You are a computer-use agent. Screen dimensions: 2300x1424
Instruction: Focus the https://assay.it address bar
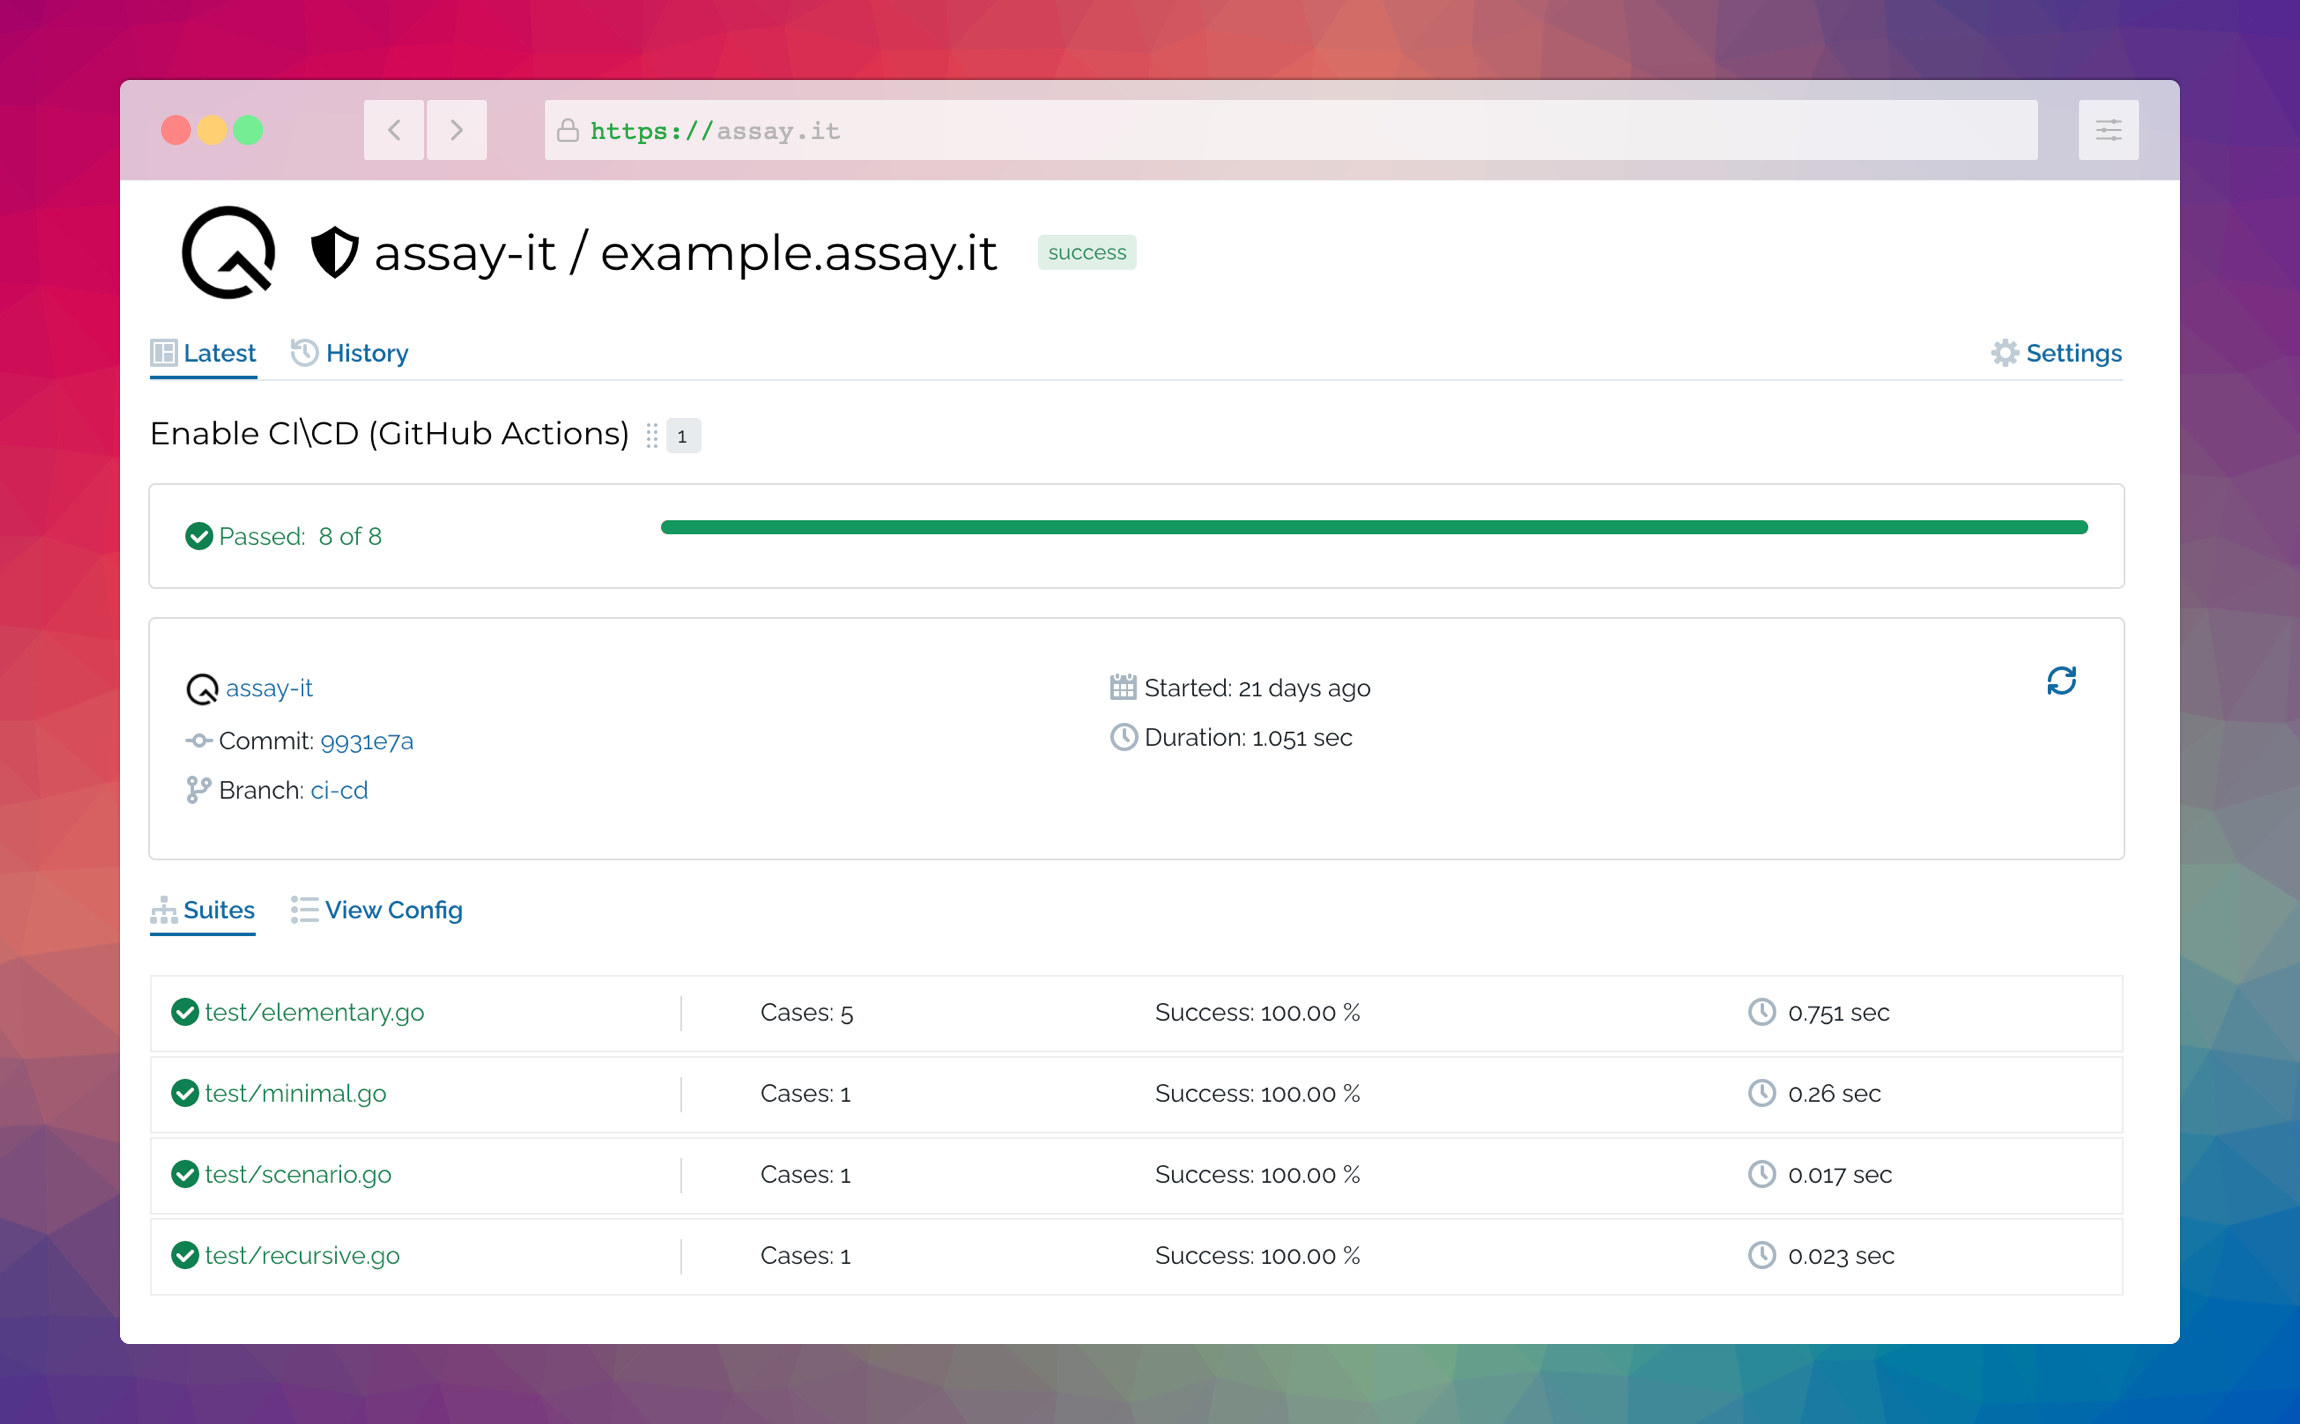[1291, 130]
